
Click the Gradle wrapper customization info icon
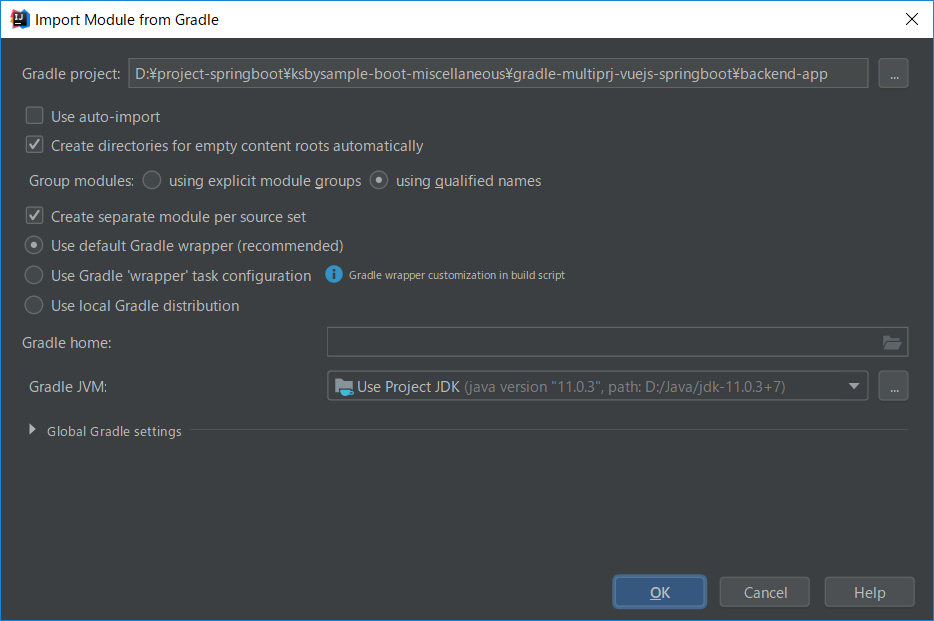(334, 274)
